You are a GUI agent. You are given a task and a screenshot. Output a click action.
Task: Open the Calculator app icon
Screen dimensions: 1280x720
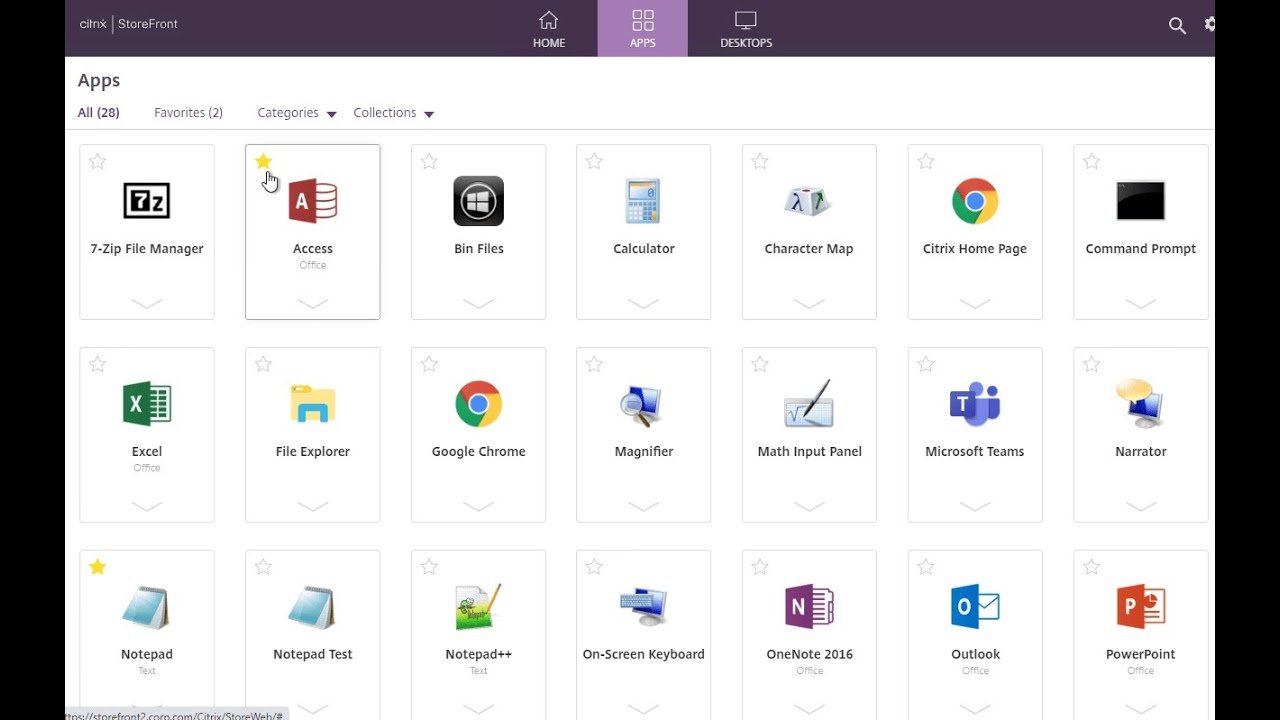click(643, 201)
